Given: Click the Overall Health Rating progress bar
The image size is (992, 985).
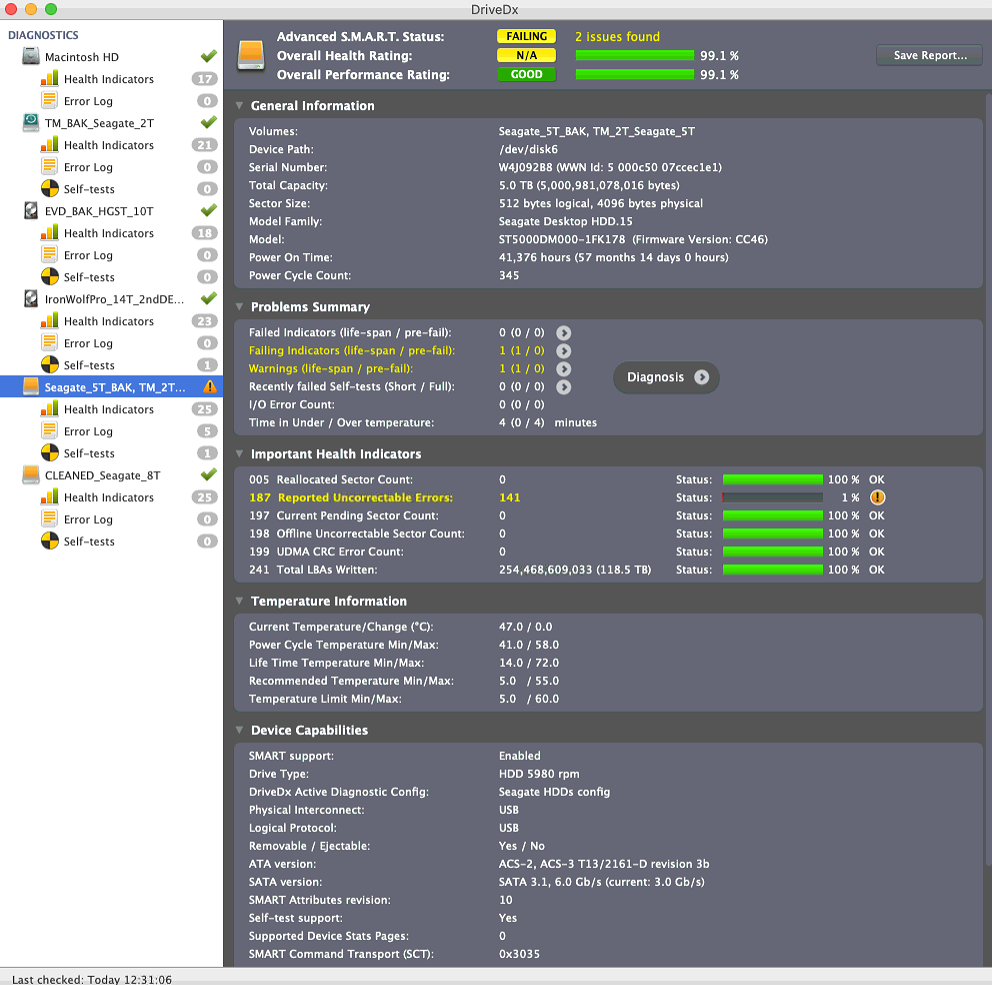Looking at the screenshot, I should (635, 56).
